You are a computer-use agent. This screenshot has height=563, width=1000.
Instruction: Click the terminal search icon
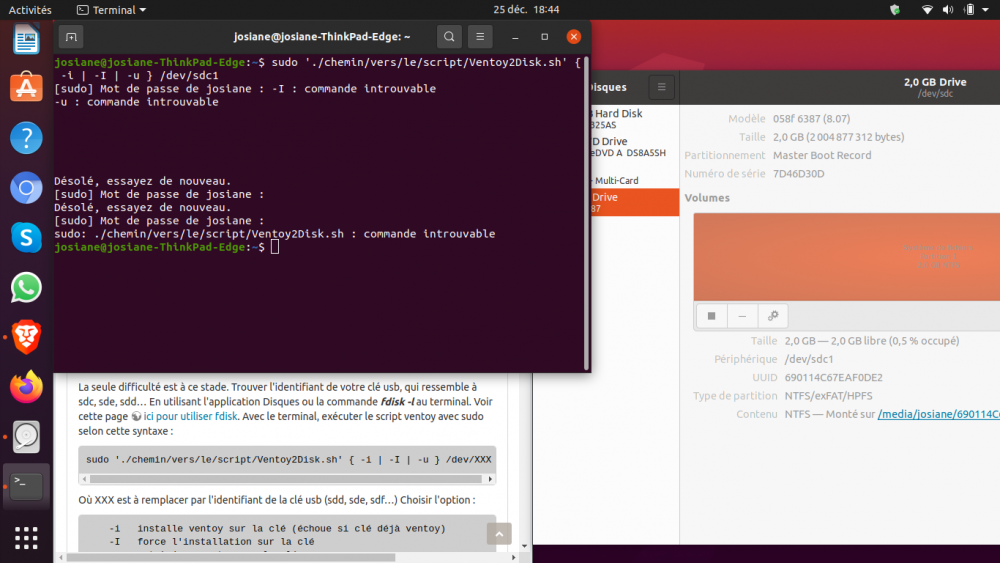pyautogui.click(x=450, y=37)
